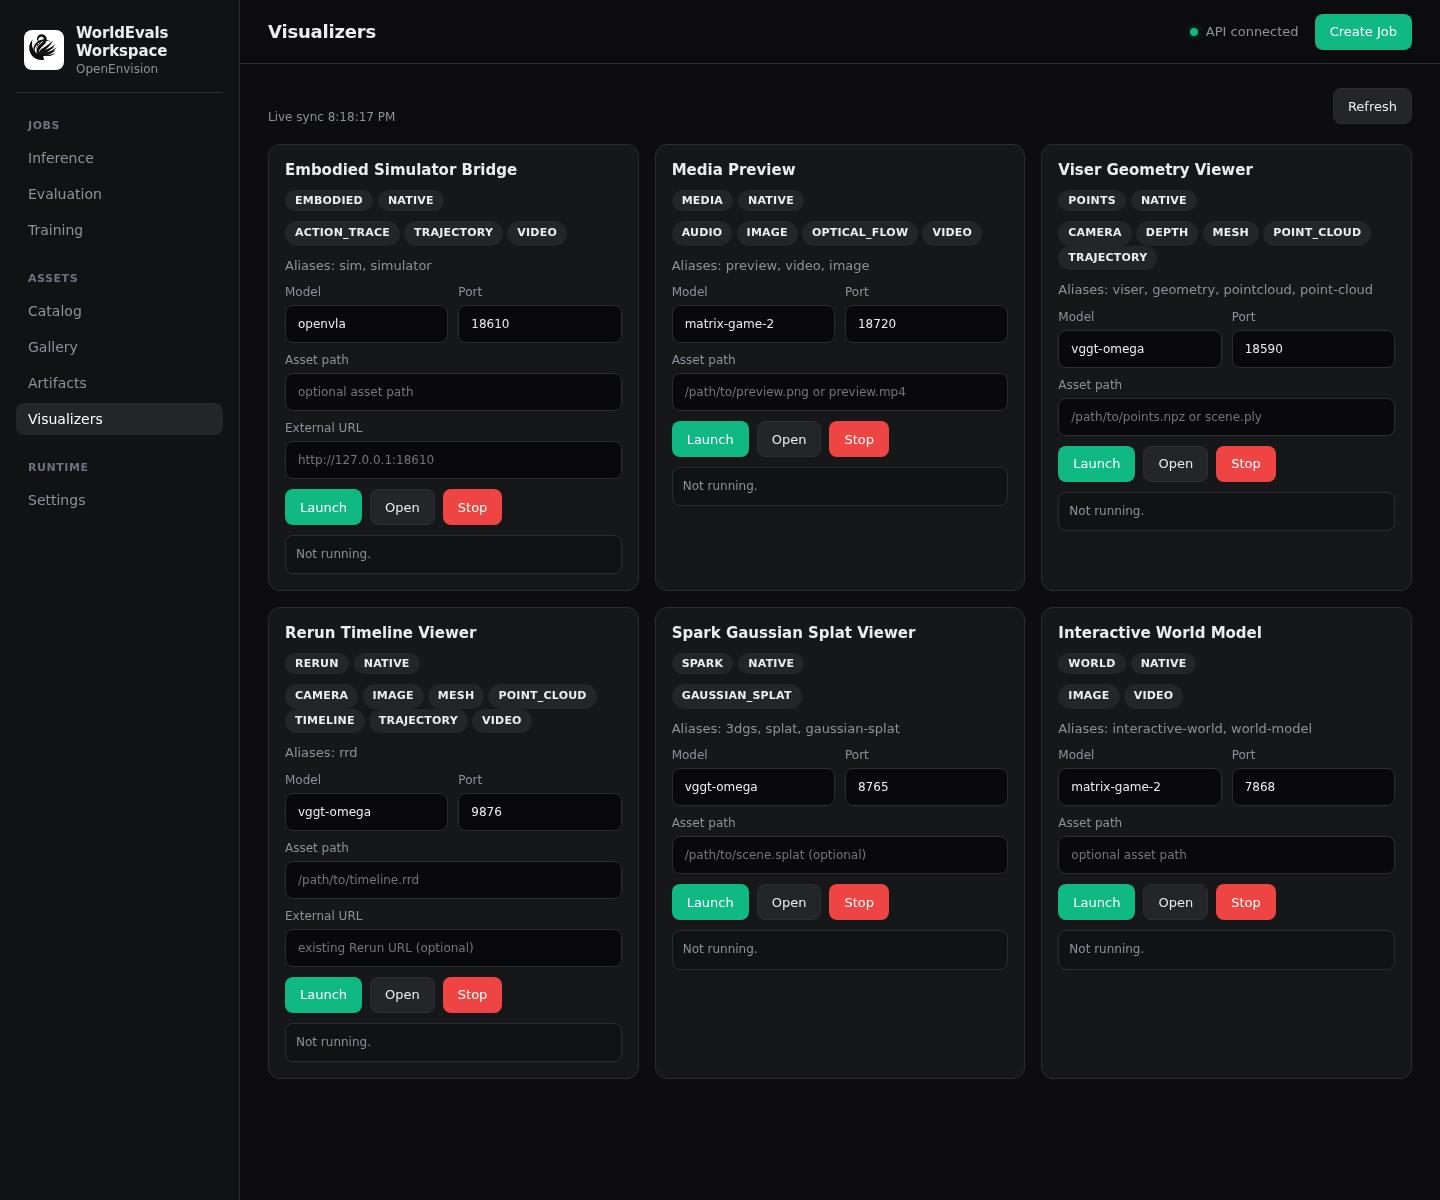Click the Create Job button
This screenshot has width=1440, height=1200.
pyautogui.click(x=1363, y=32)
